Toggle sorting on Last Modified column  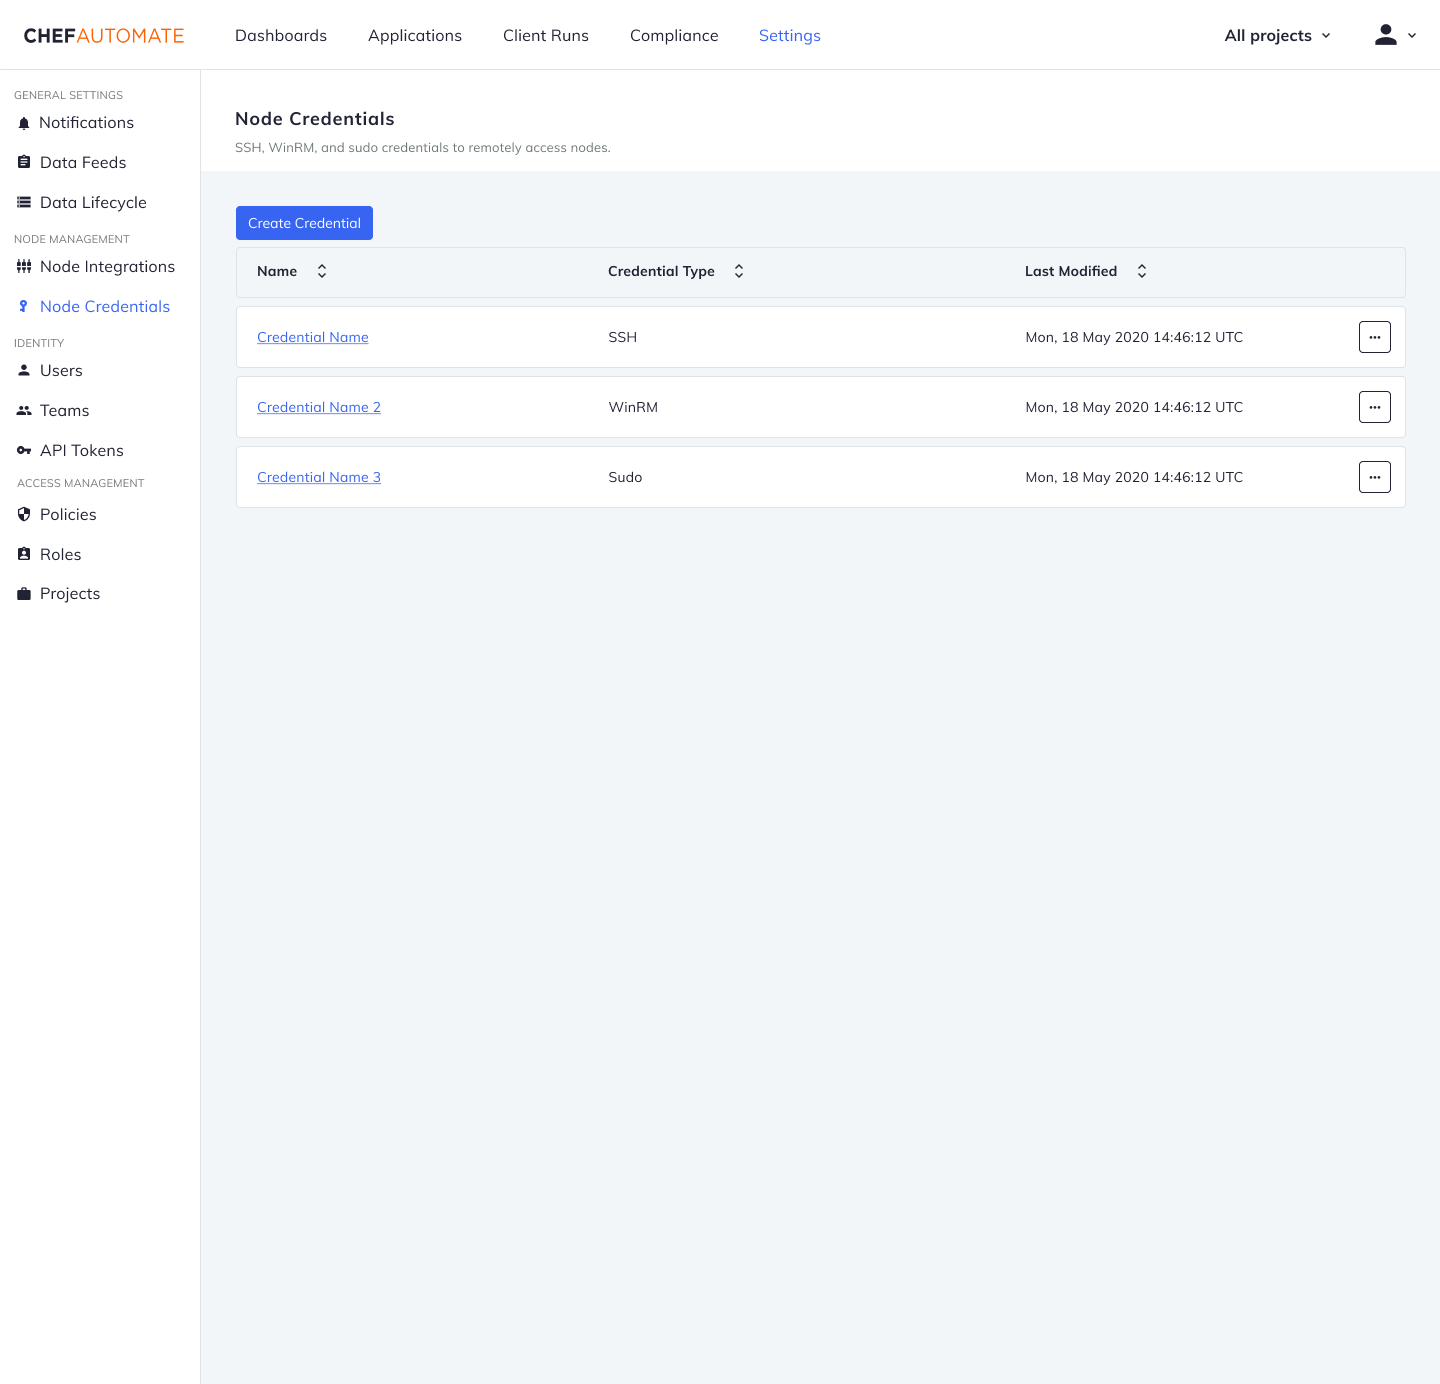(x=1141, y=270)
